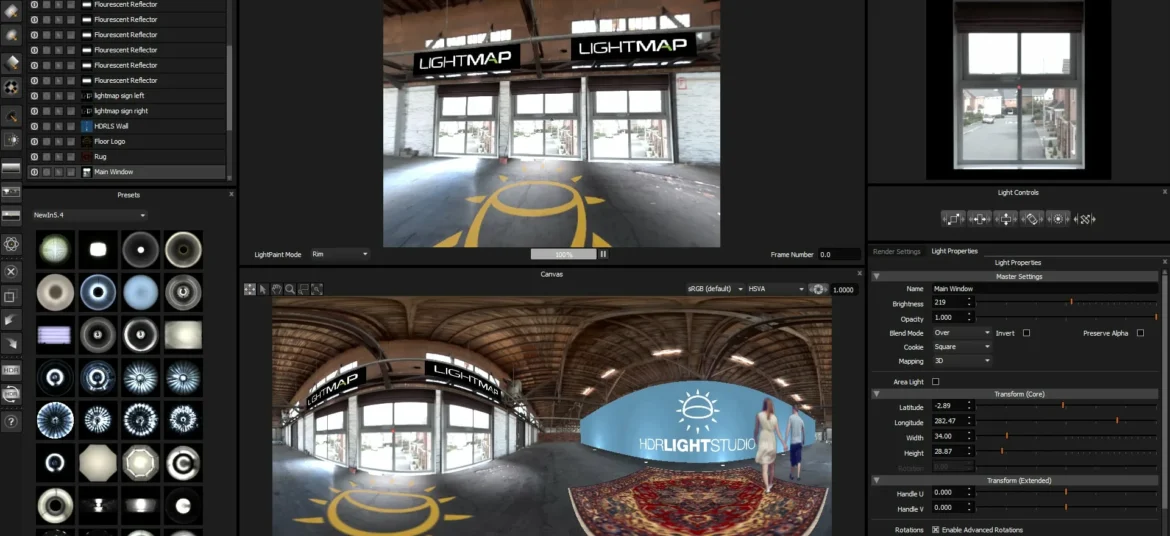The height and width of the screenshot is (536, 1170).
Task: Enable the Preserve Alpha checkbox
Action: click(x=1140, y=333)
